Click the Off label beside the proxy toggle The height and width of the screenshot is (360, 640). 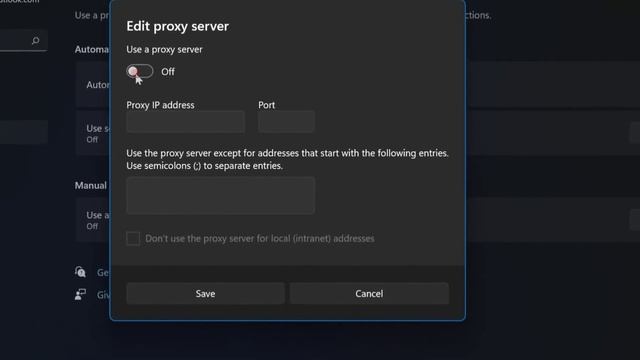coord(168,72)
